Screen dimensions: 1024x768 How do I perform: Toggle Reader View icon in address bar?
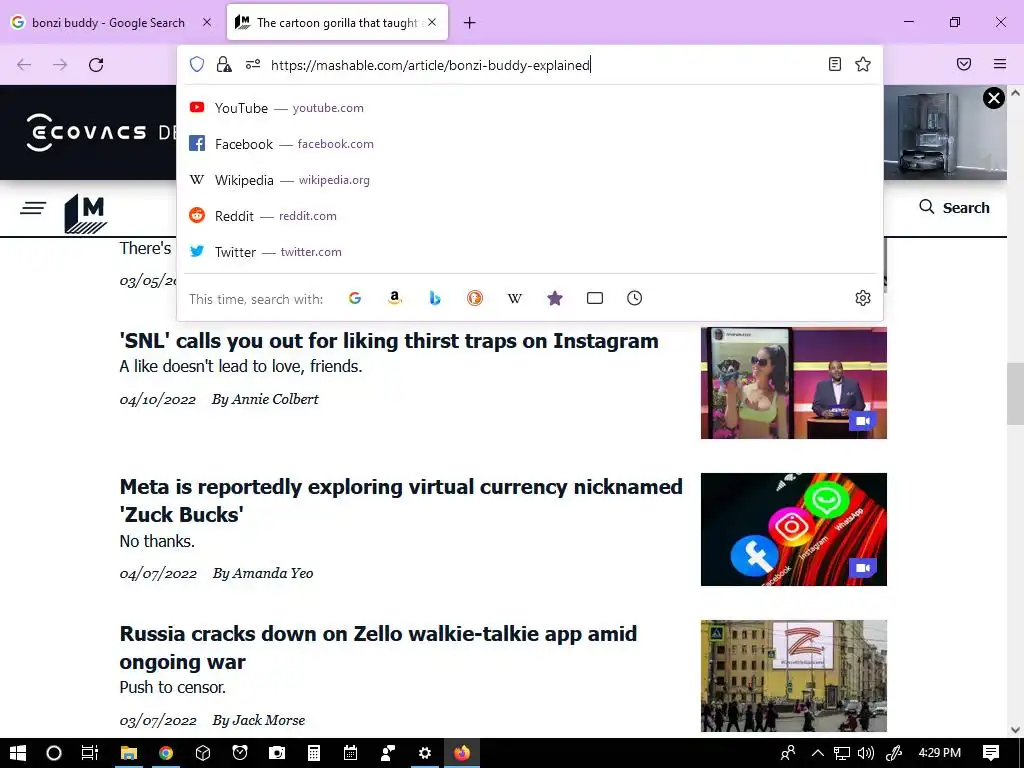click(x=835, y=64)
